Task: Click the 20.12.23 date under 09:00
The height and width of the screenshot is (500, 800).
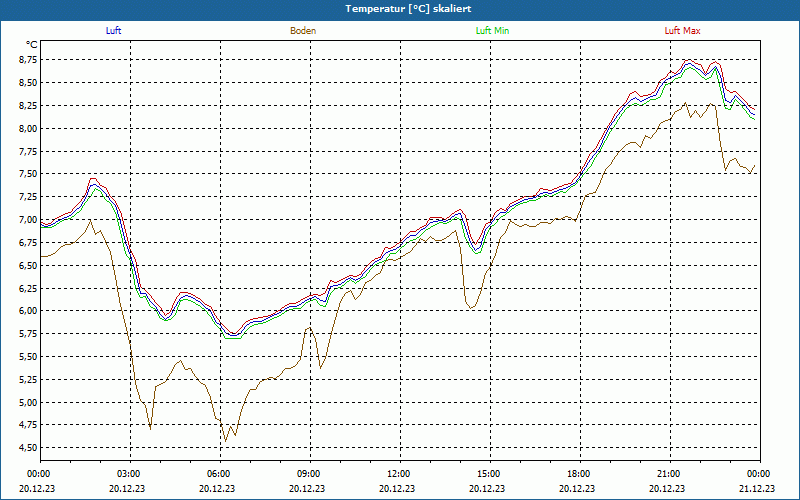Action: [x=307, y=488]
